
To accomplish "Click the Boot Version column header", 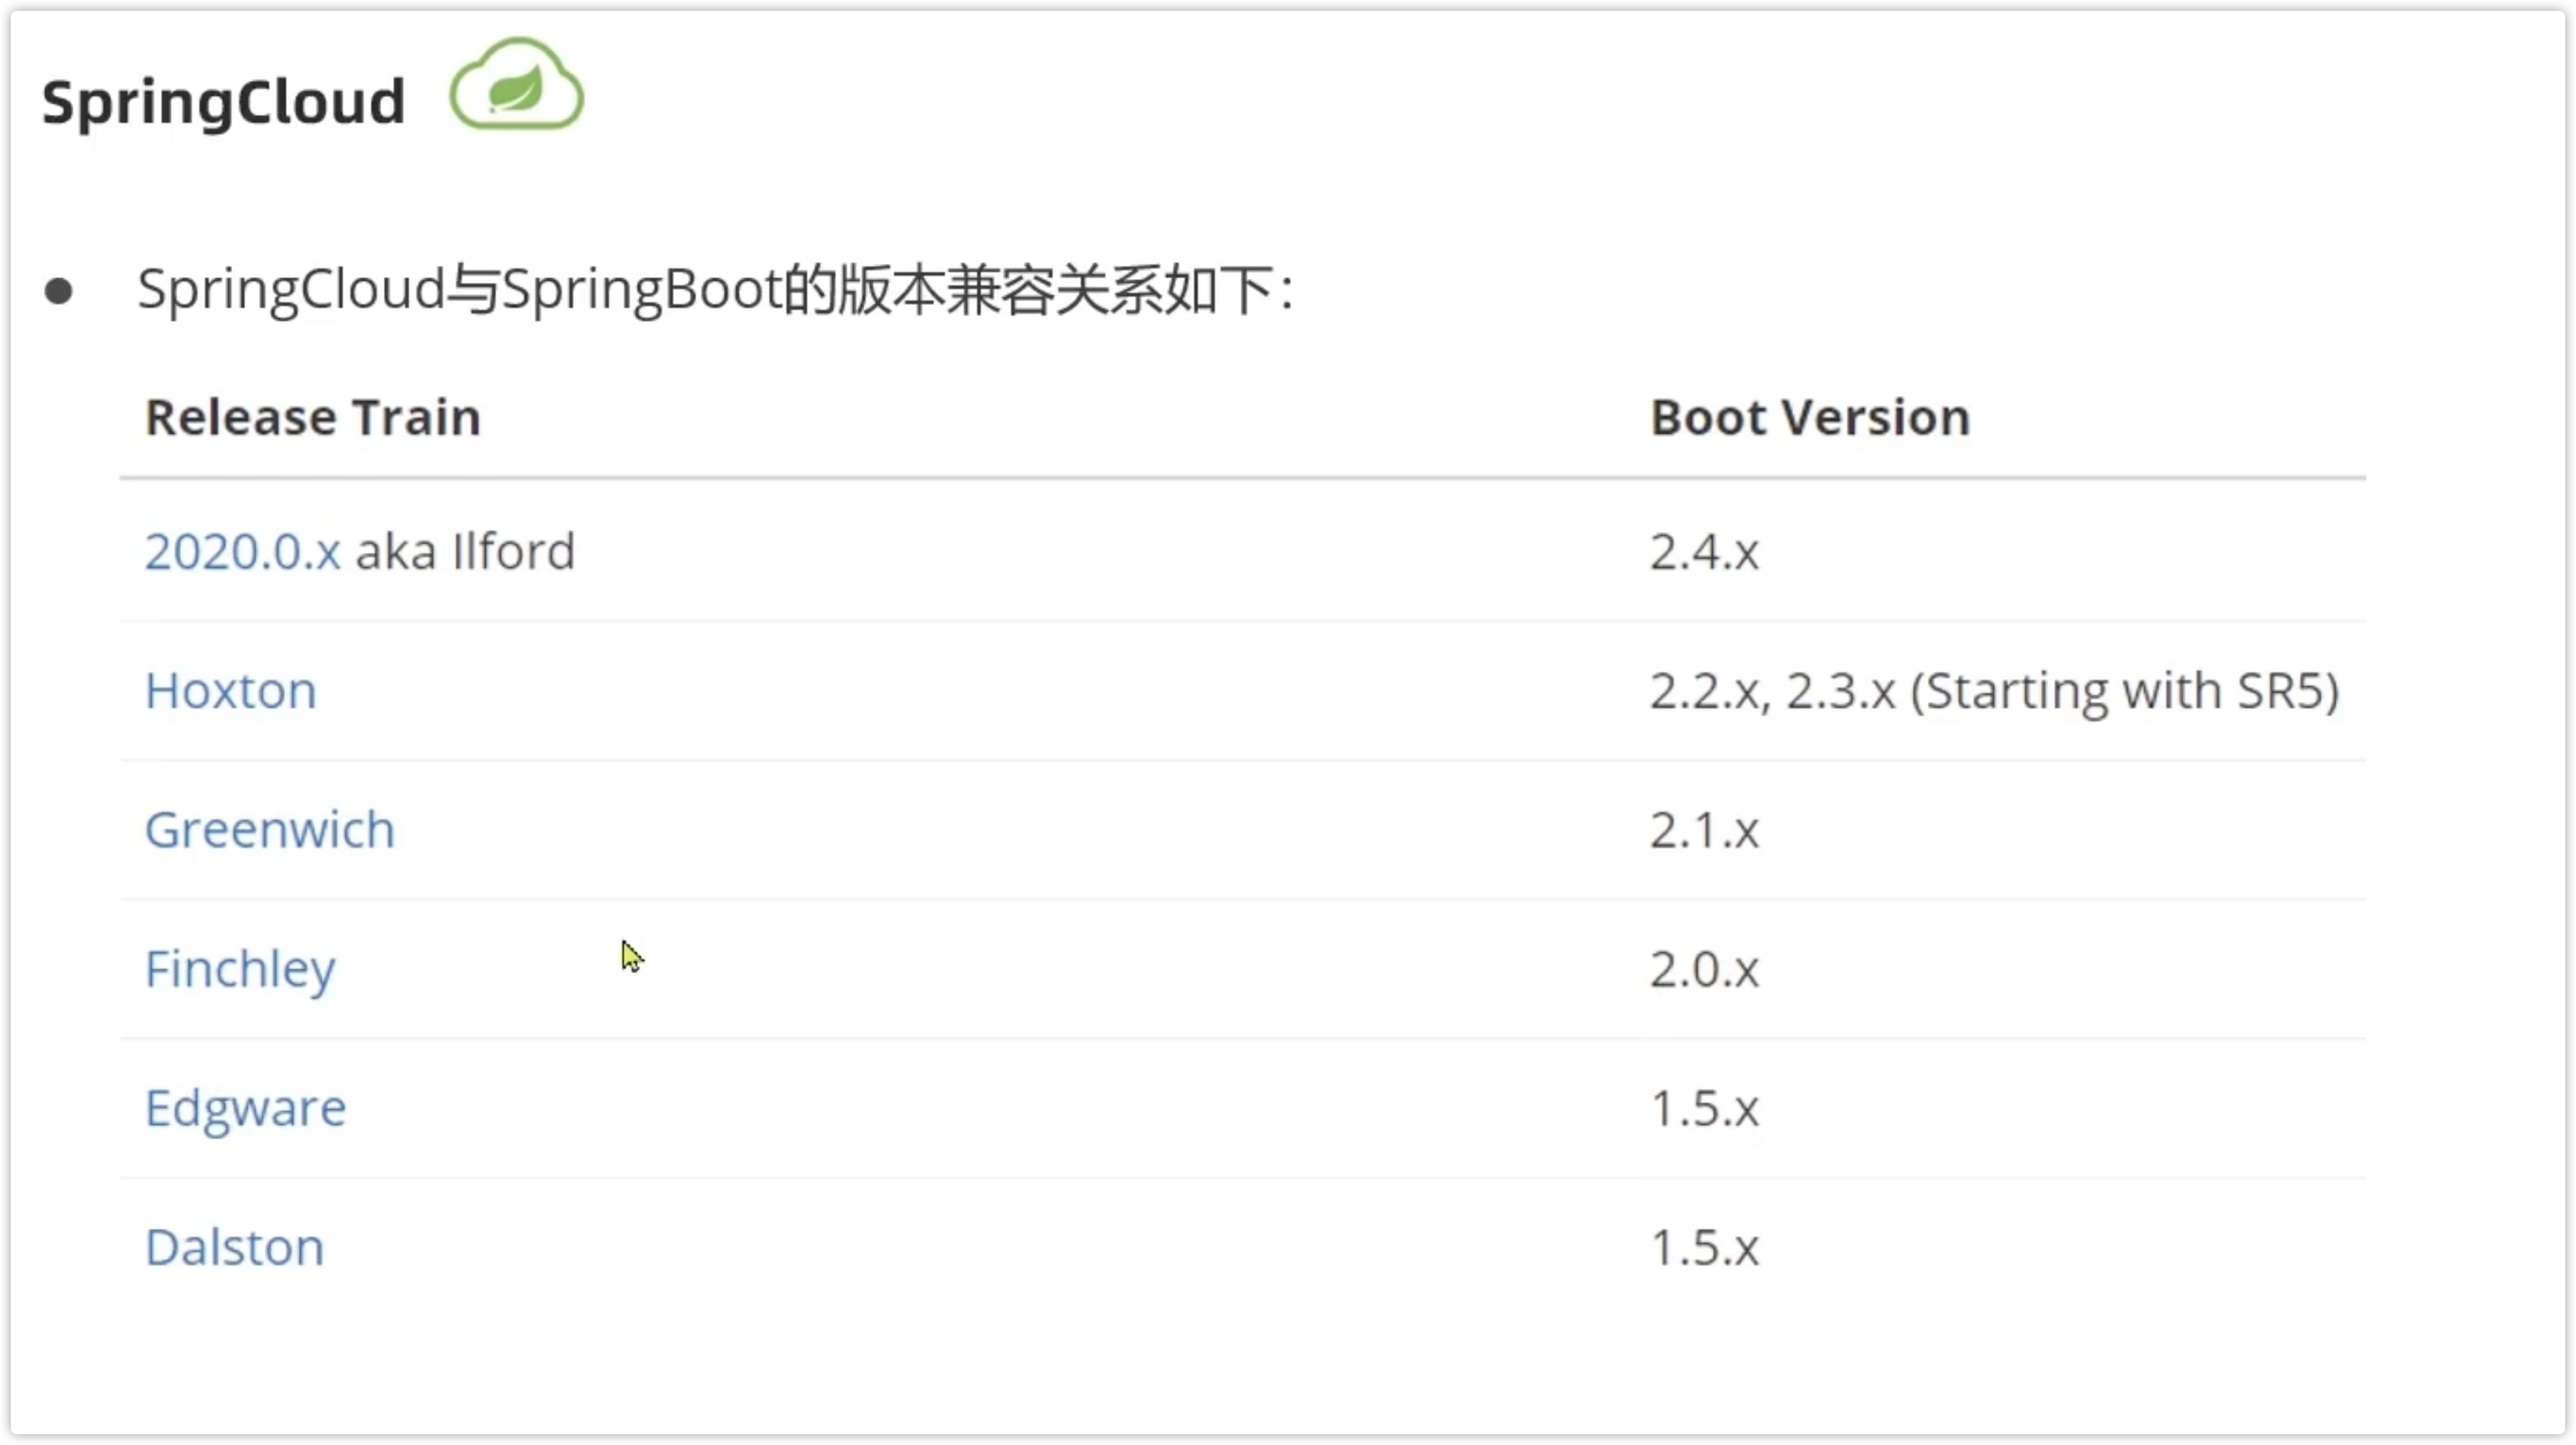I will (1810, 417).
